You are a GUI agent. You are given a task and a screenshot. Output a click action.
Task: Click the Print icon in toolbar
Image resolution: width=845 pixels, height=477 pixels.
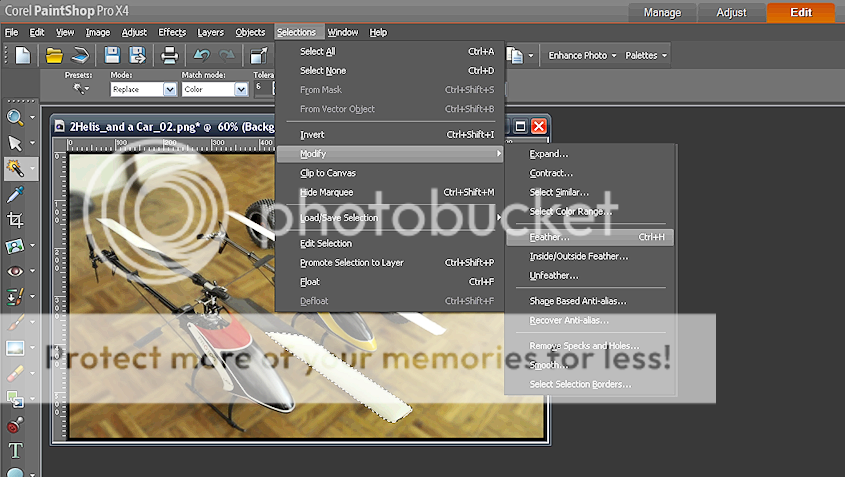coord(170,55)
